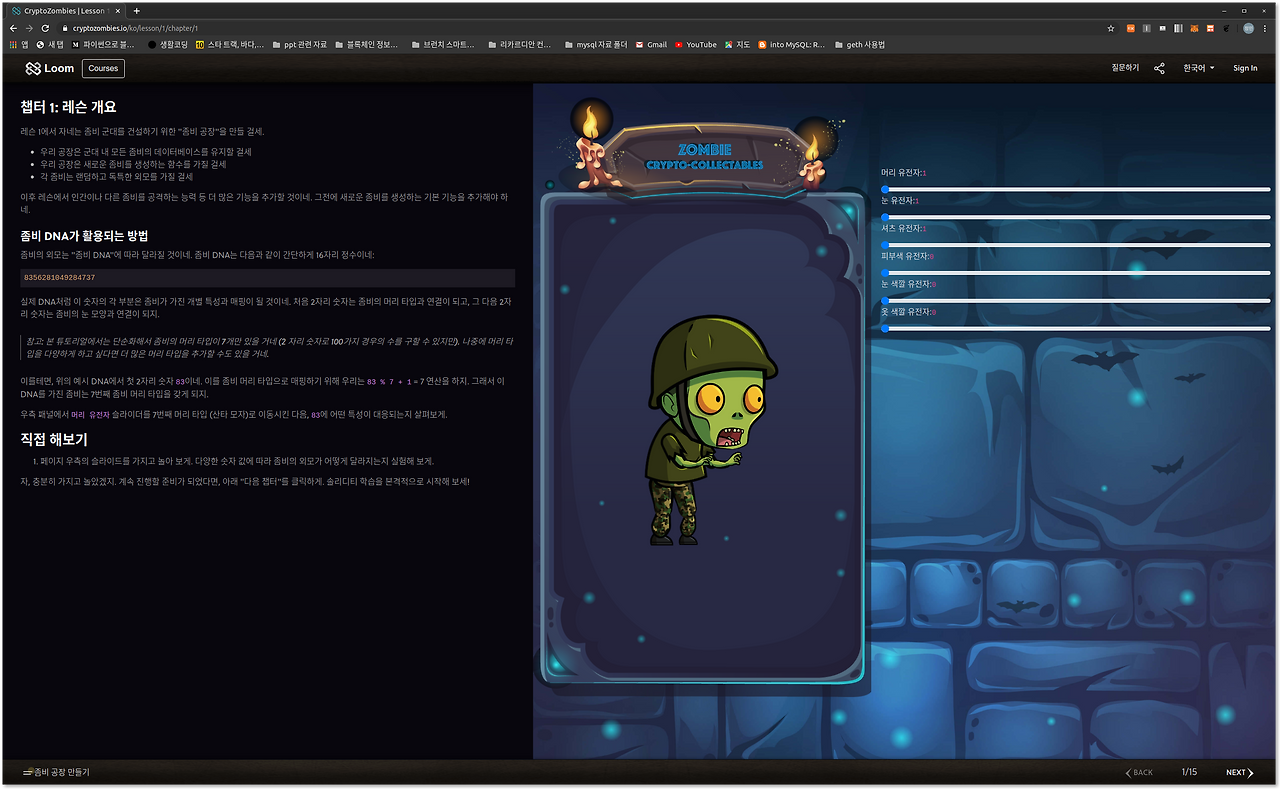1280x789 pixels.
Task: Open the MetaMask fox extension
Action: tap(1193, 28)
